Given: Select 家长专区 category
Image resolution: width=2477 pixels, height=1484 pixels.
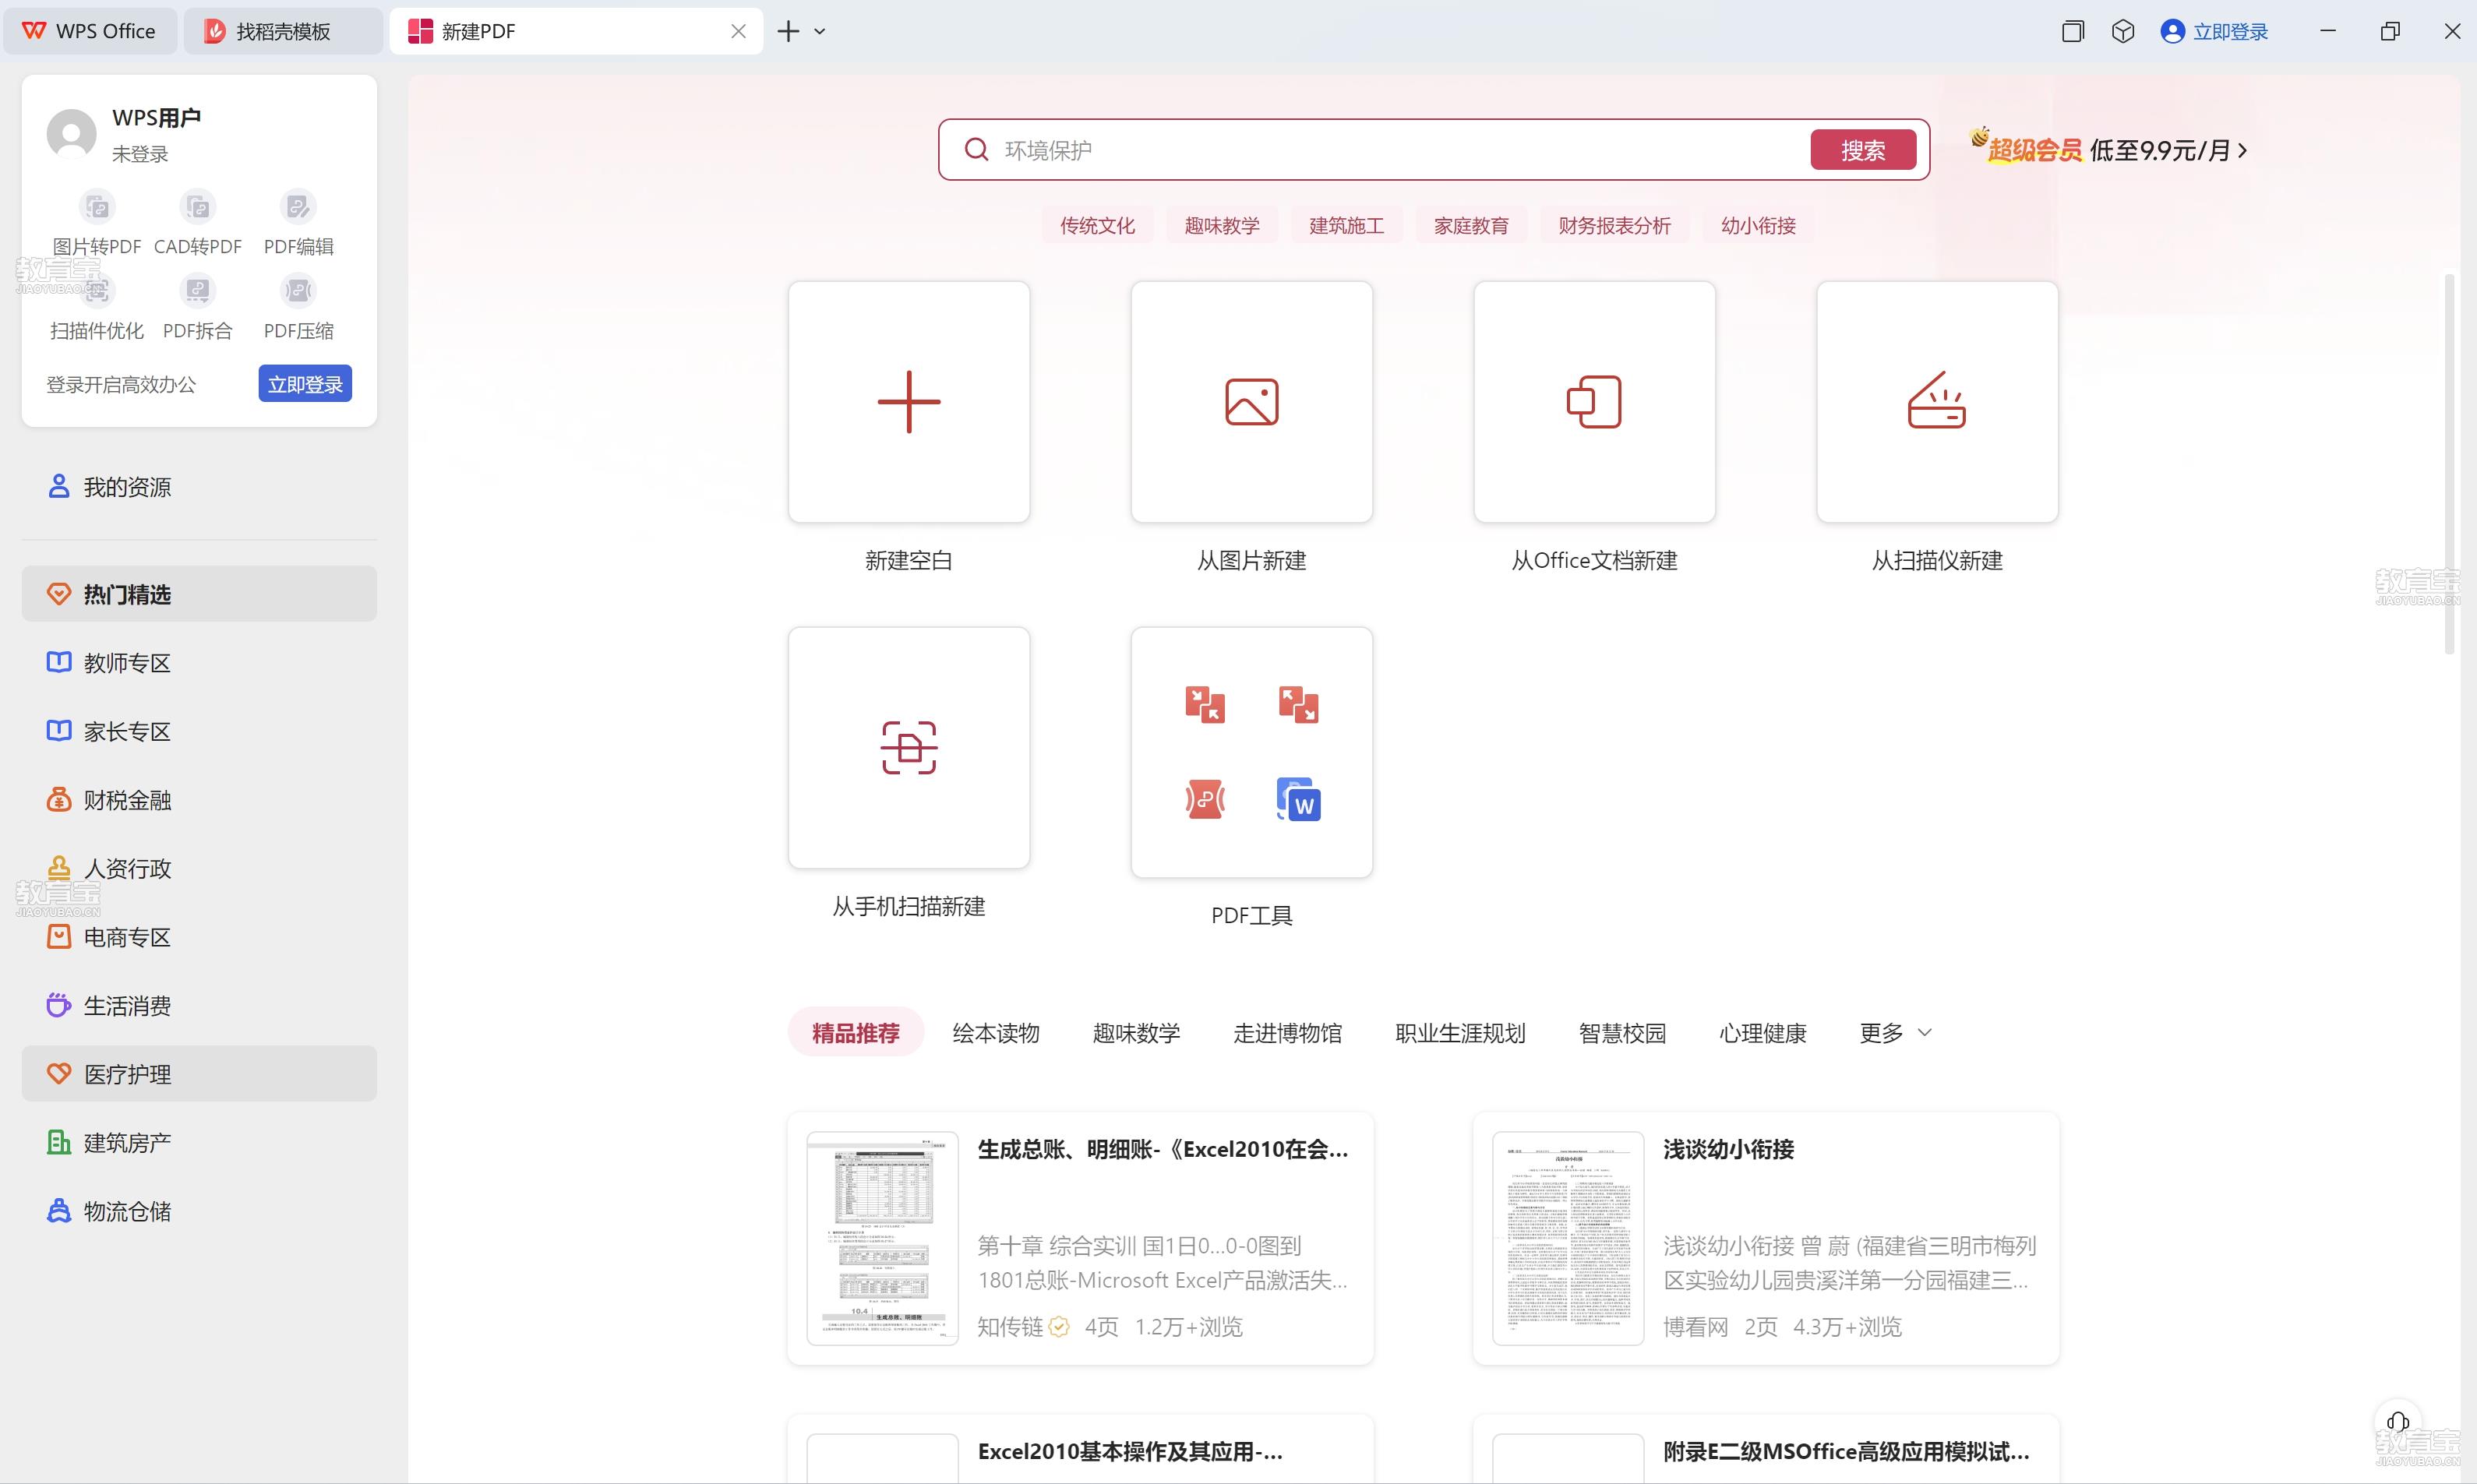Looking at the screenshot, I should [199, 731].
